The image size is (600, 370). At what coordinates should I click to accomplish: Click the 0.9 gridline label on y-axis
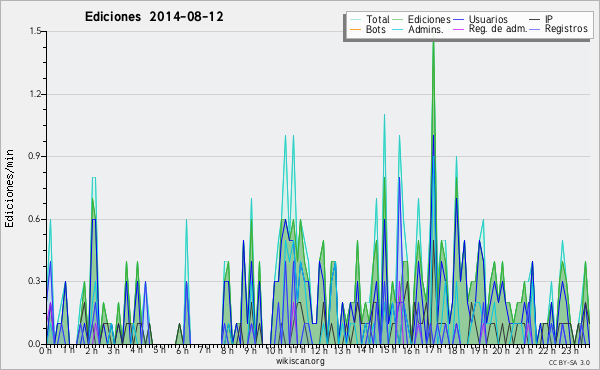[x=35, y=156]
